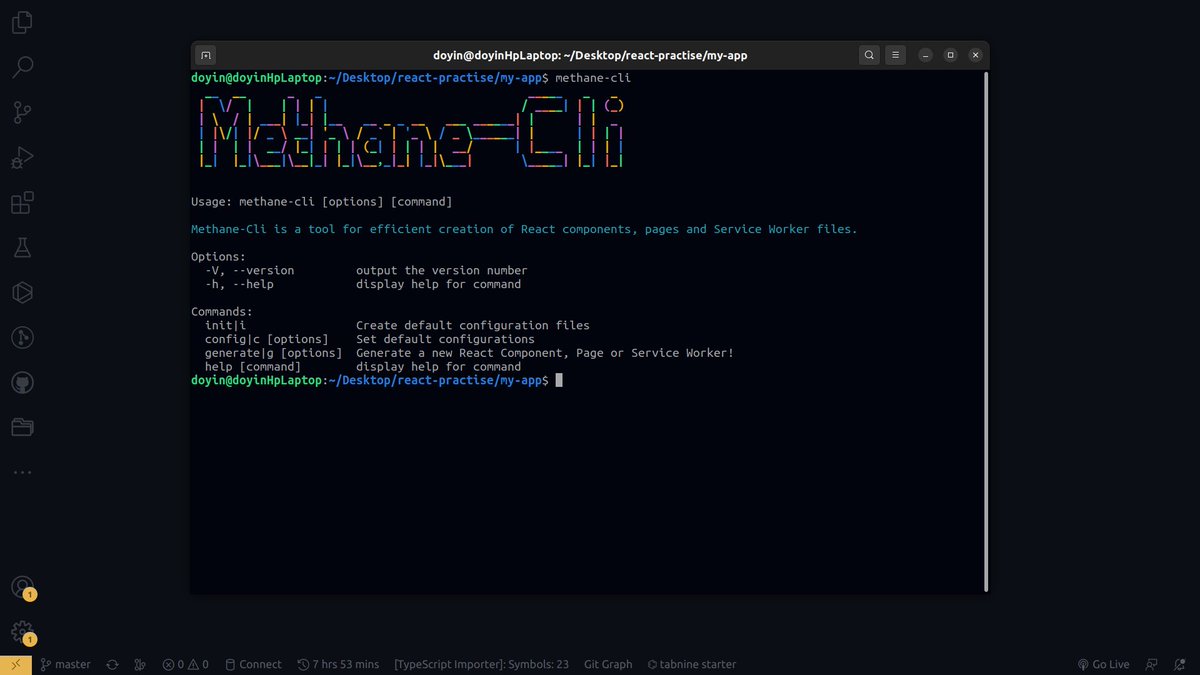Open Git Graph from the status bar
1200x675 pixels.
click(608, 664)
